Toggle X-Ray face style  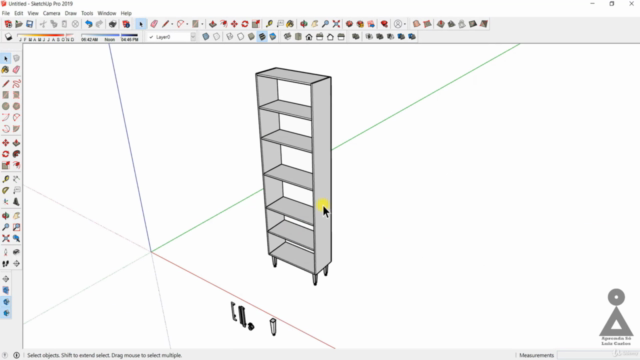tap(206, 37)
